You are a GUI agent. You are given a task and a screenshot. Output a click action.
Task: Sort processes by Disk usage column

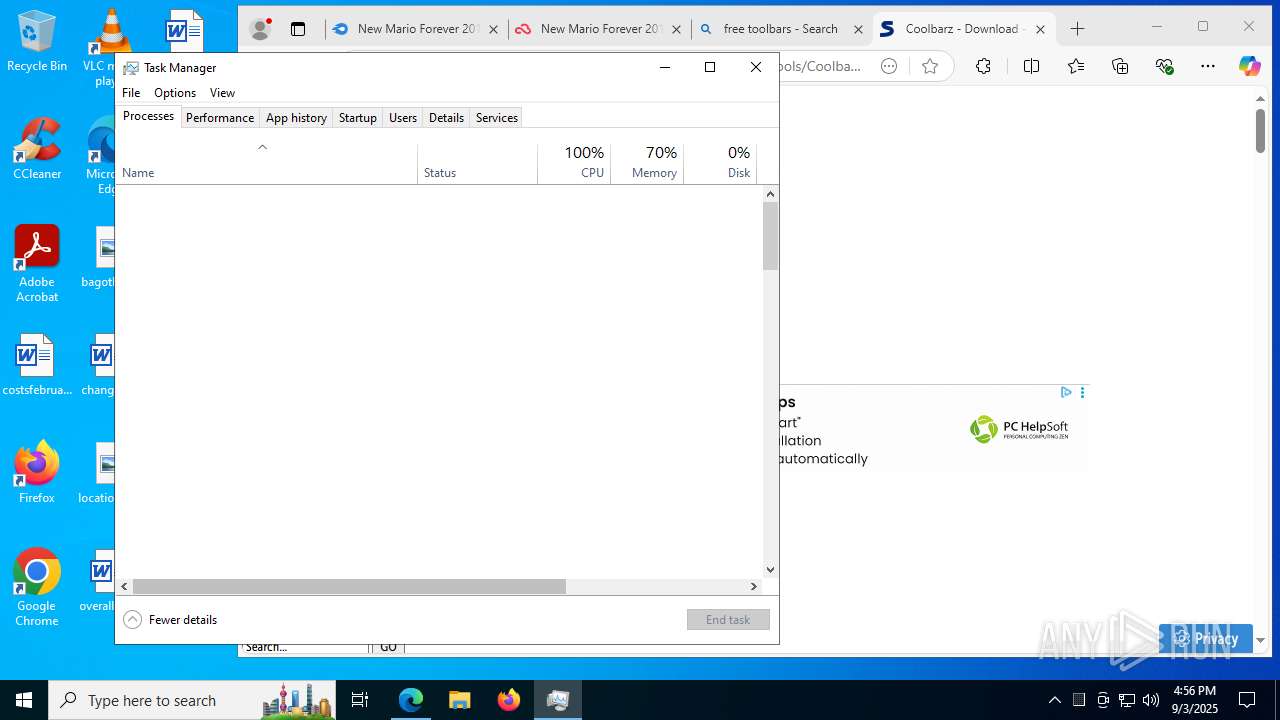point(720,163)
